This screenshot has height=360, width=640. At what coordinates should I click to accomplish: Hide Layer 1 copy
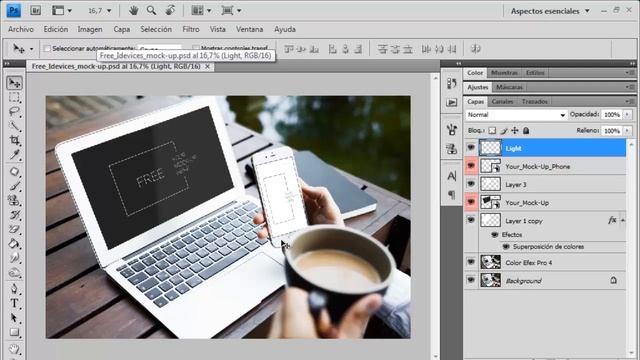(471, 220)
